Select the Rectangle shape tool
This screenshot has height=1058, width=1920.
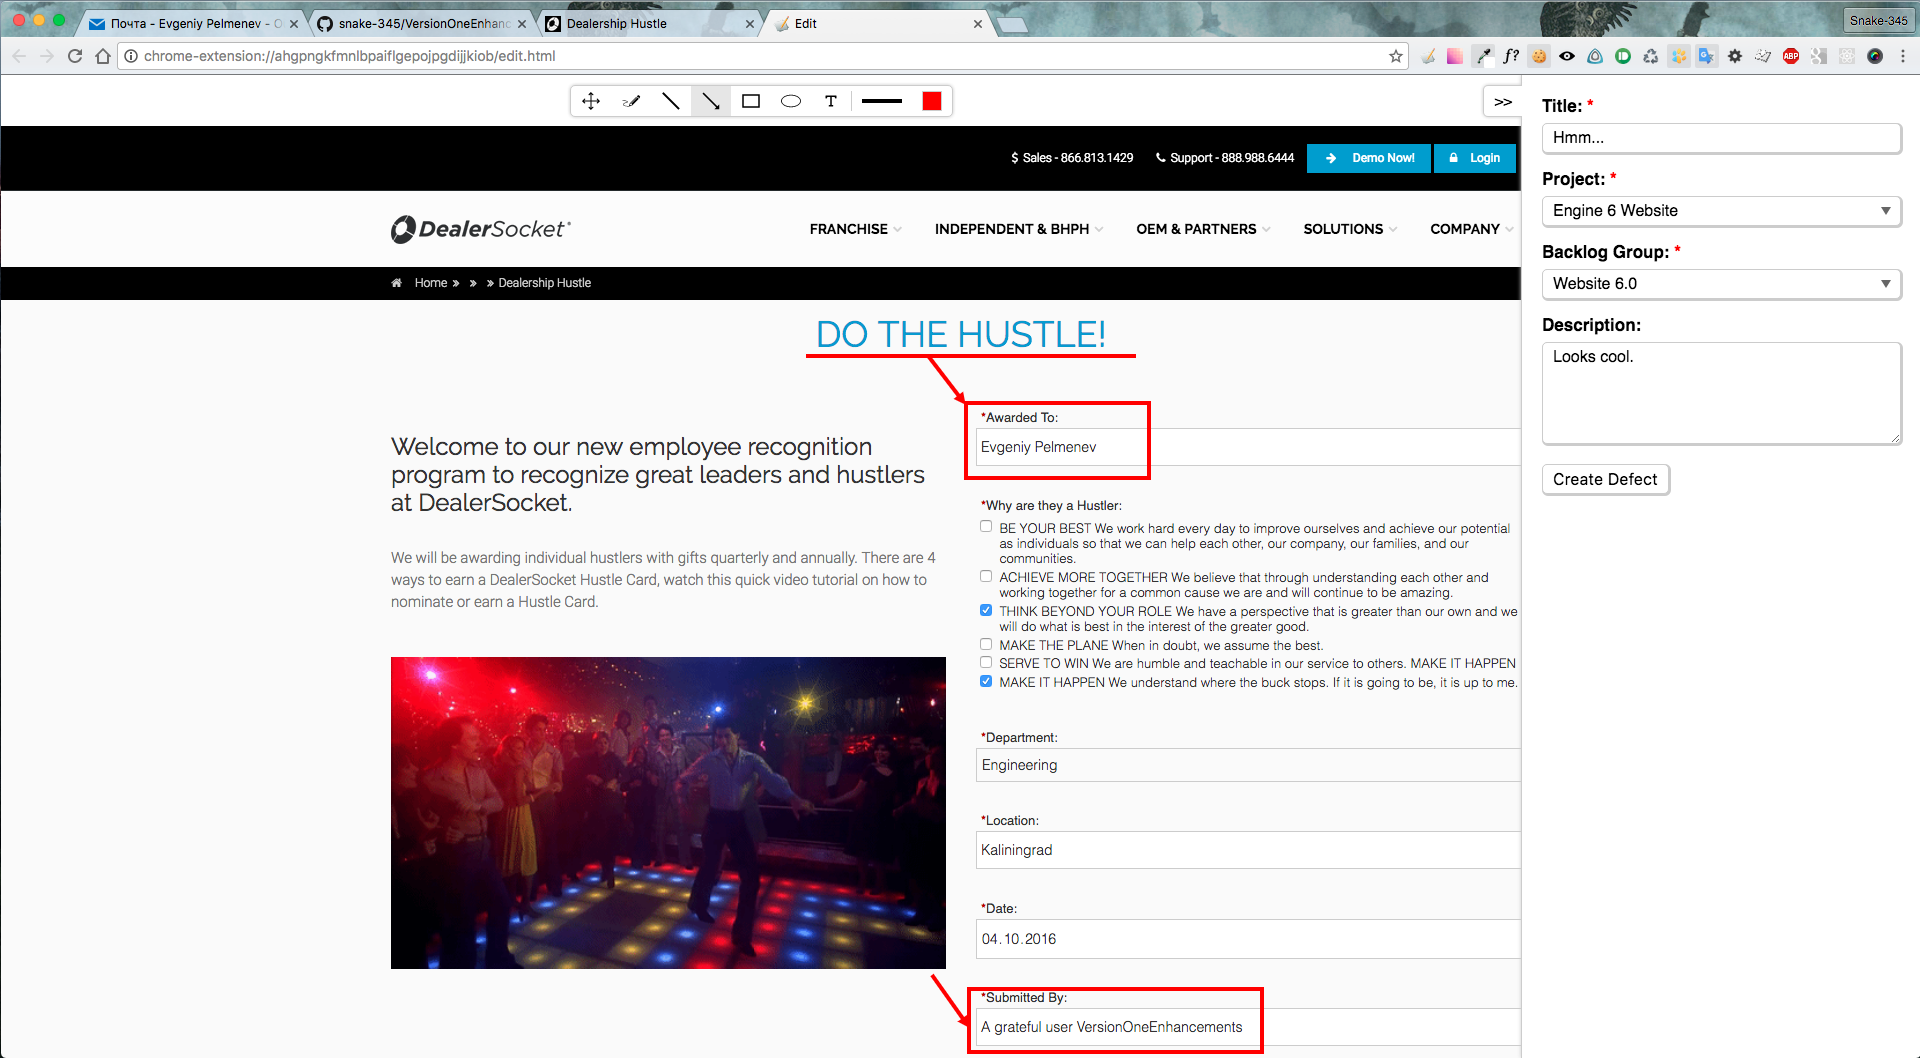[x=751, y=101]
